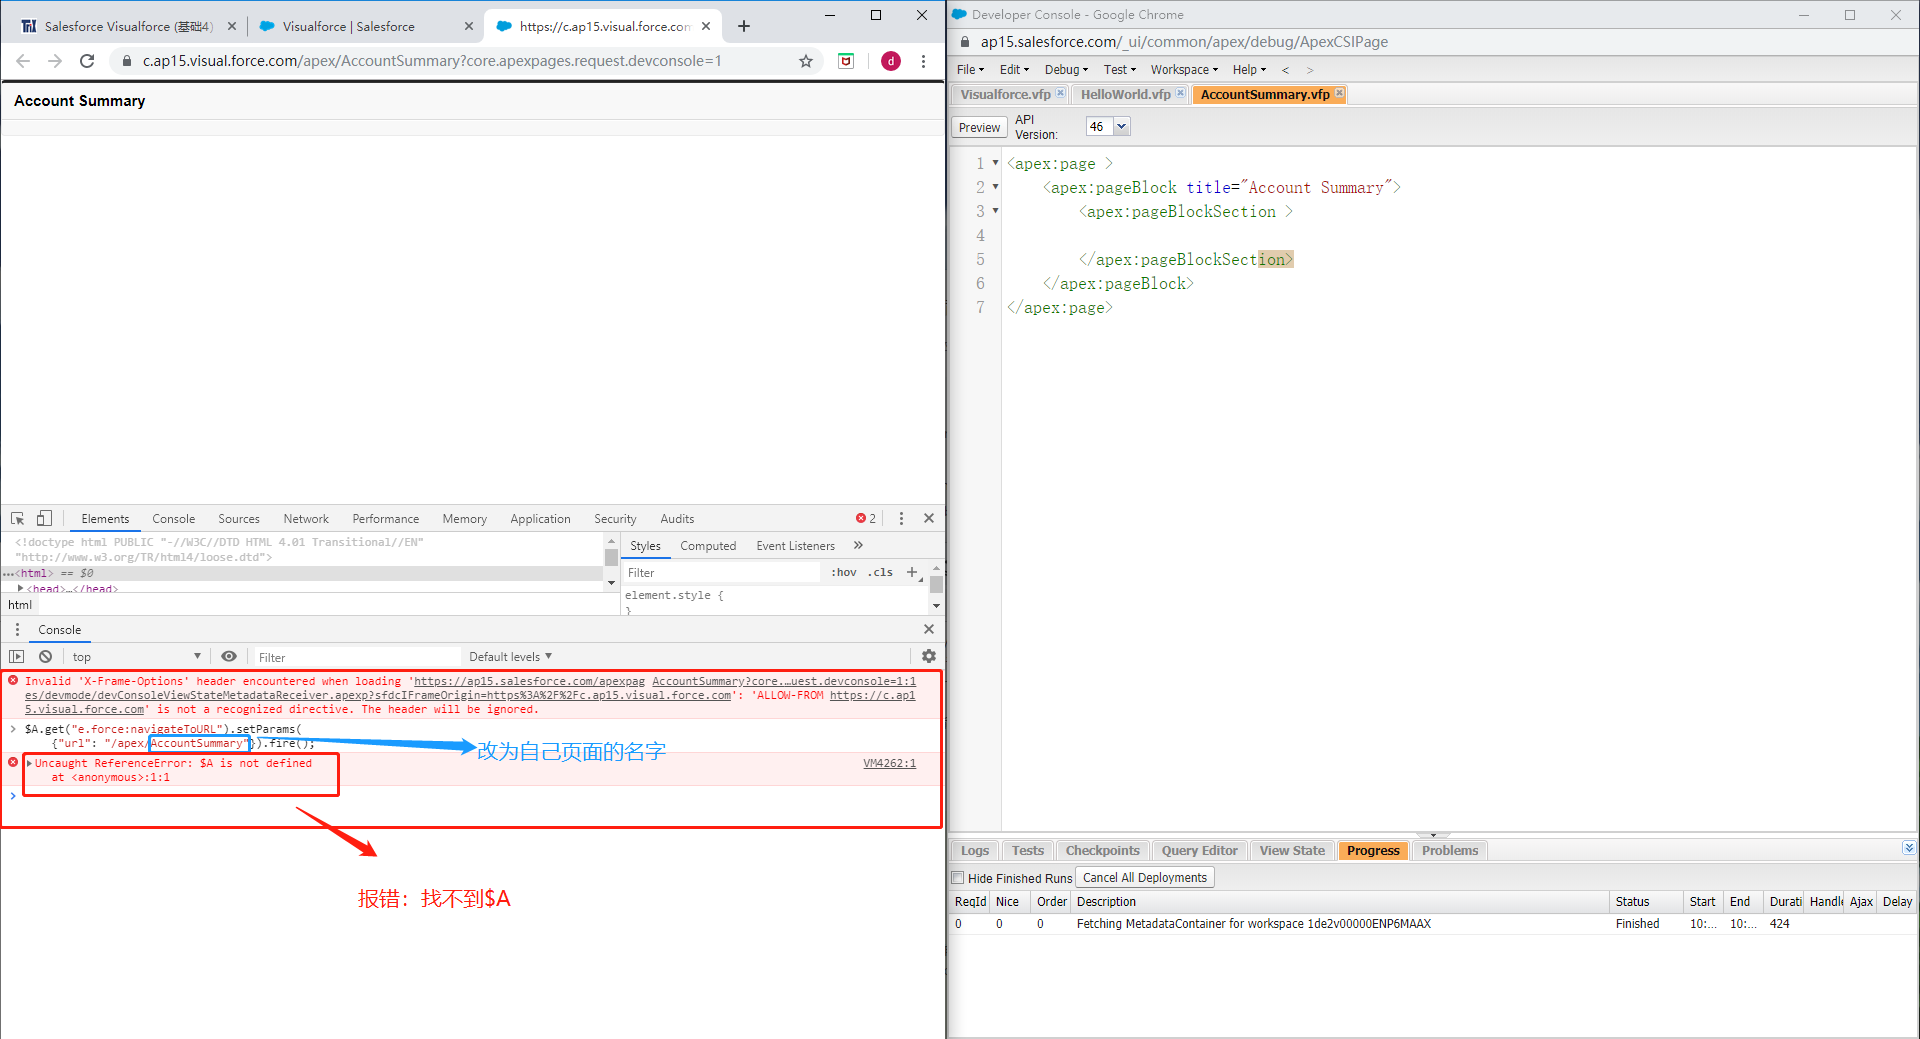
Task: Toggle the console sidebar icon
Action: click(17, 656)
